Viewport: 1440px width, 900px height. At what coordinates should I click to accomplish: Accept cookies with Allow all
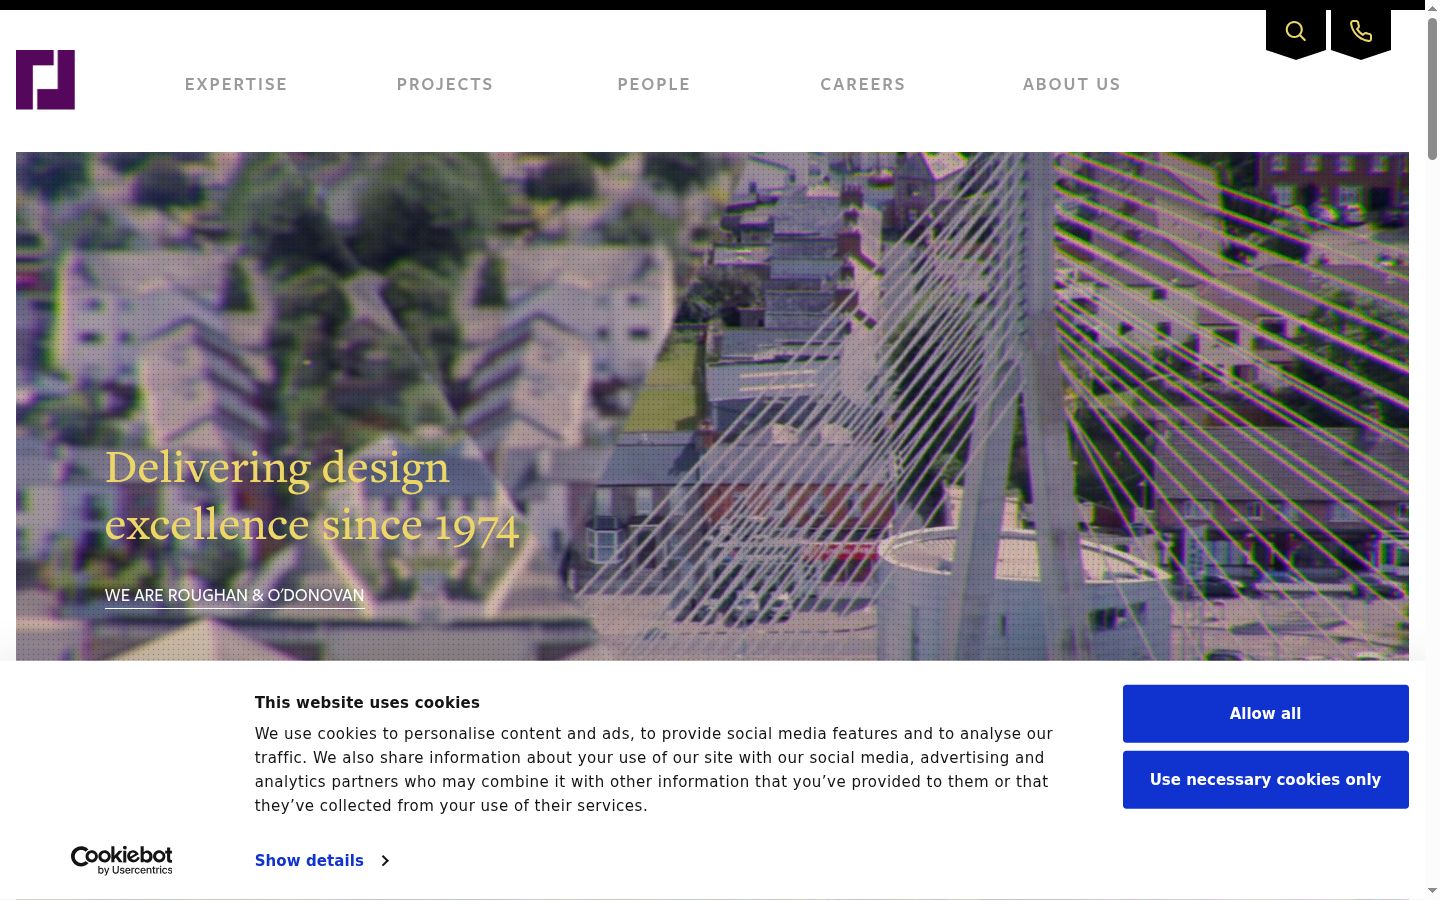click(1265, 714)
